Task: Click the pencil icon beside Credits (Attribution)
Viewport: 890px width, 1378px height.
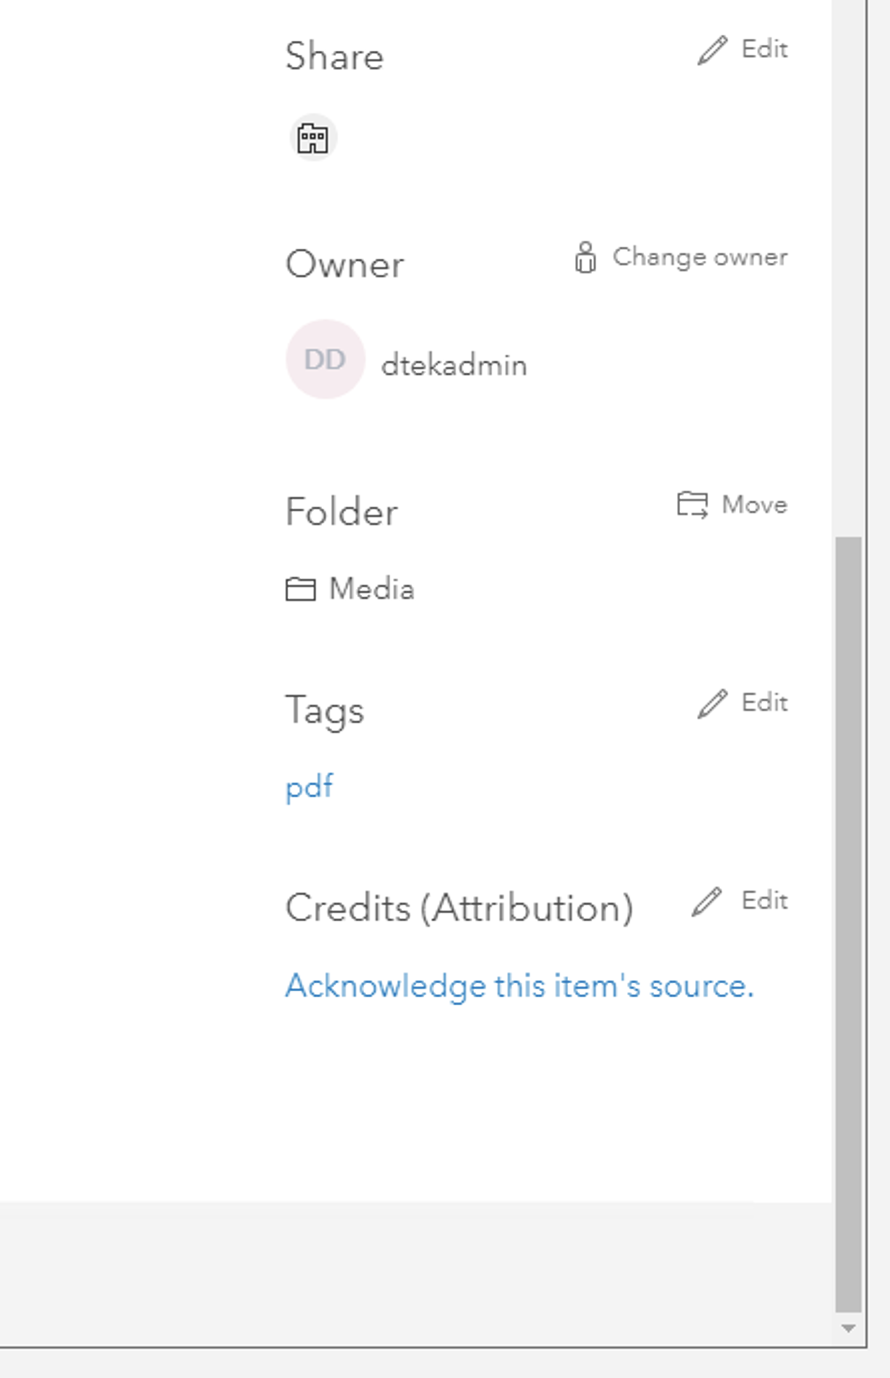Action: (706, 901)
